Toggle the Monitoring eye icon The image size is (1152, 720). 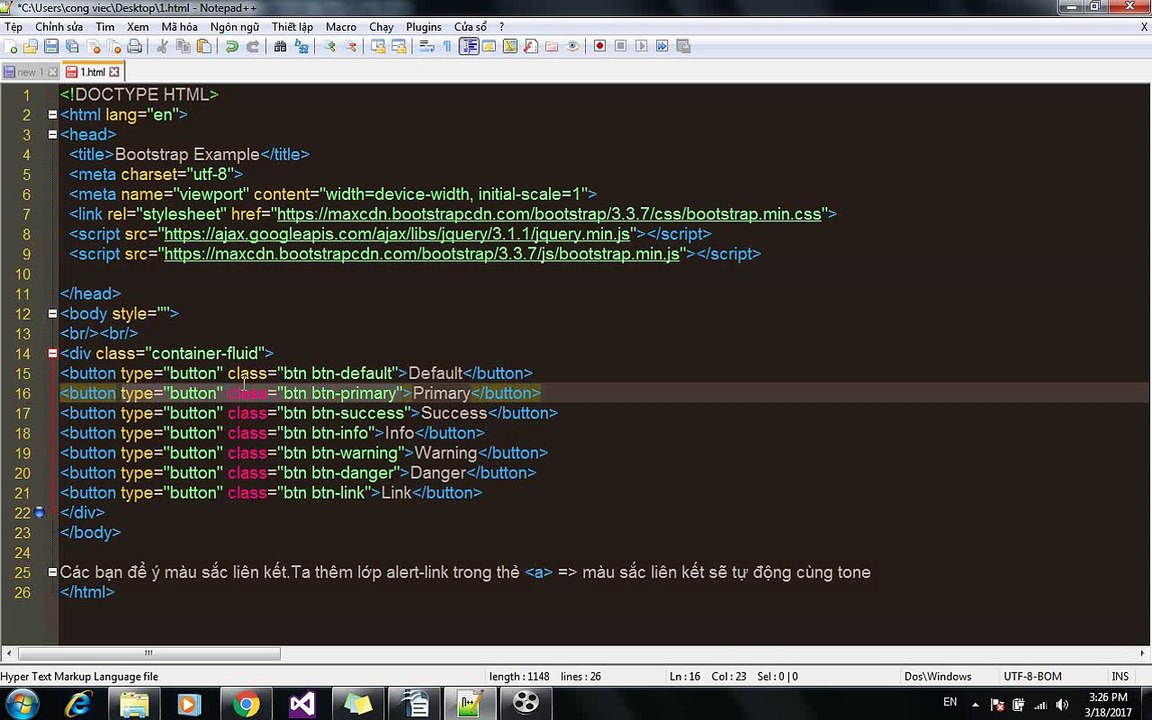[x=572, y=46]
